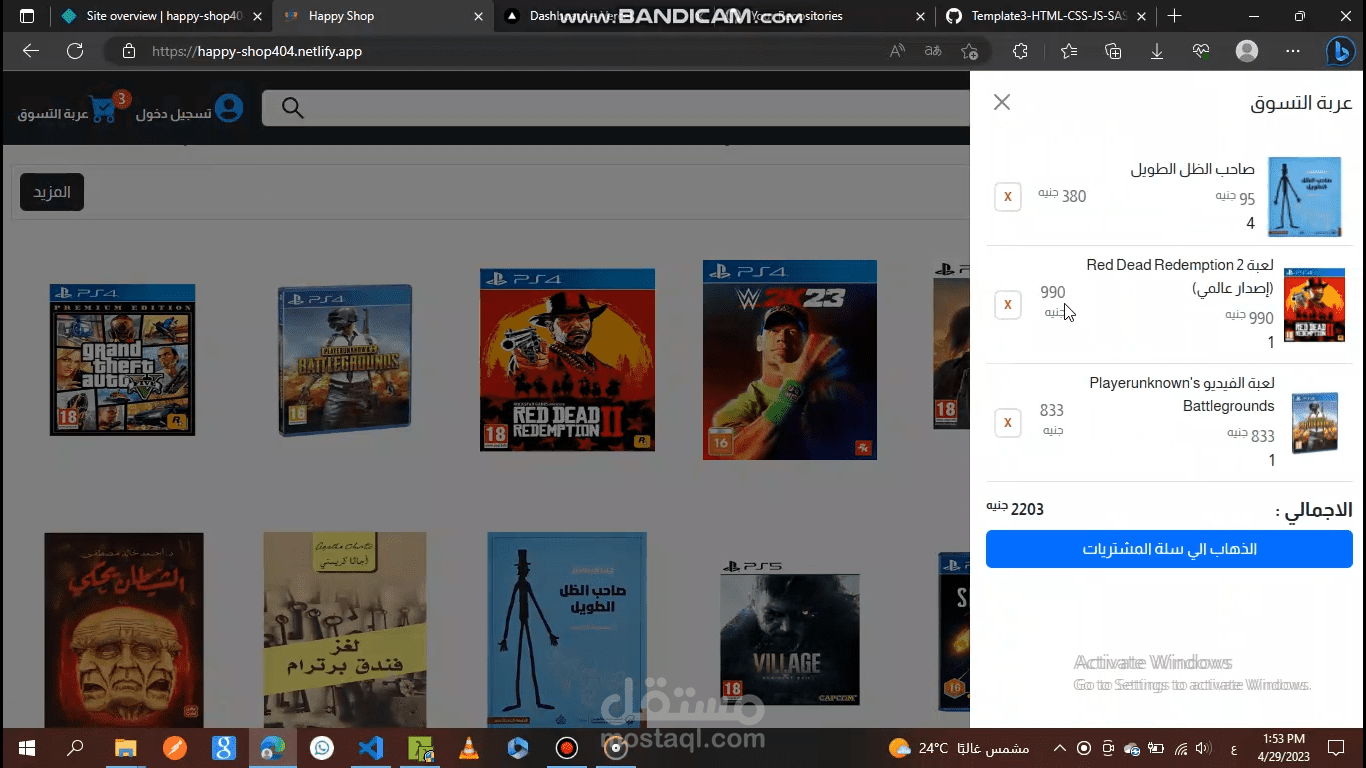Open VLC media player from the taskbar

point(468,748)
